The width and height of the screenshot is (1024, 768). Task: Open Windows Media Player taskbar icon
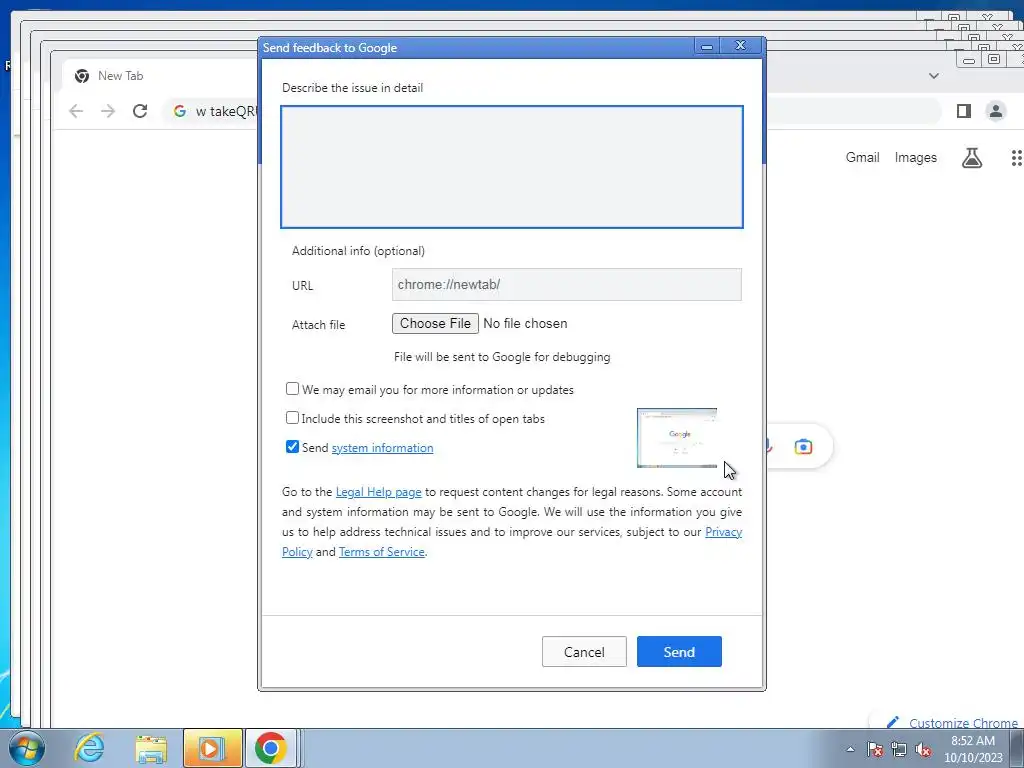point(212,748)
